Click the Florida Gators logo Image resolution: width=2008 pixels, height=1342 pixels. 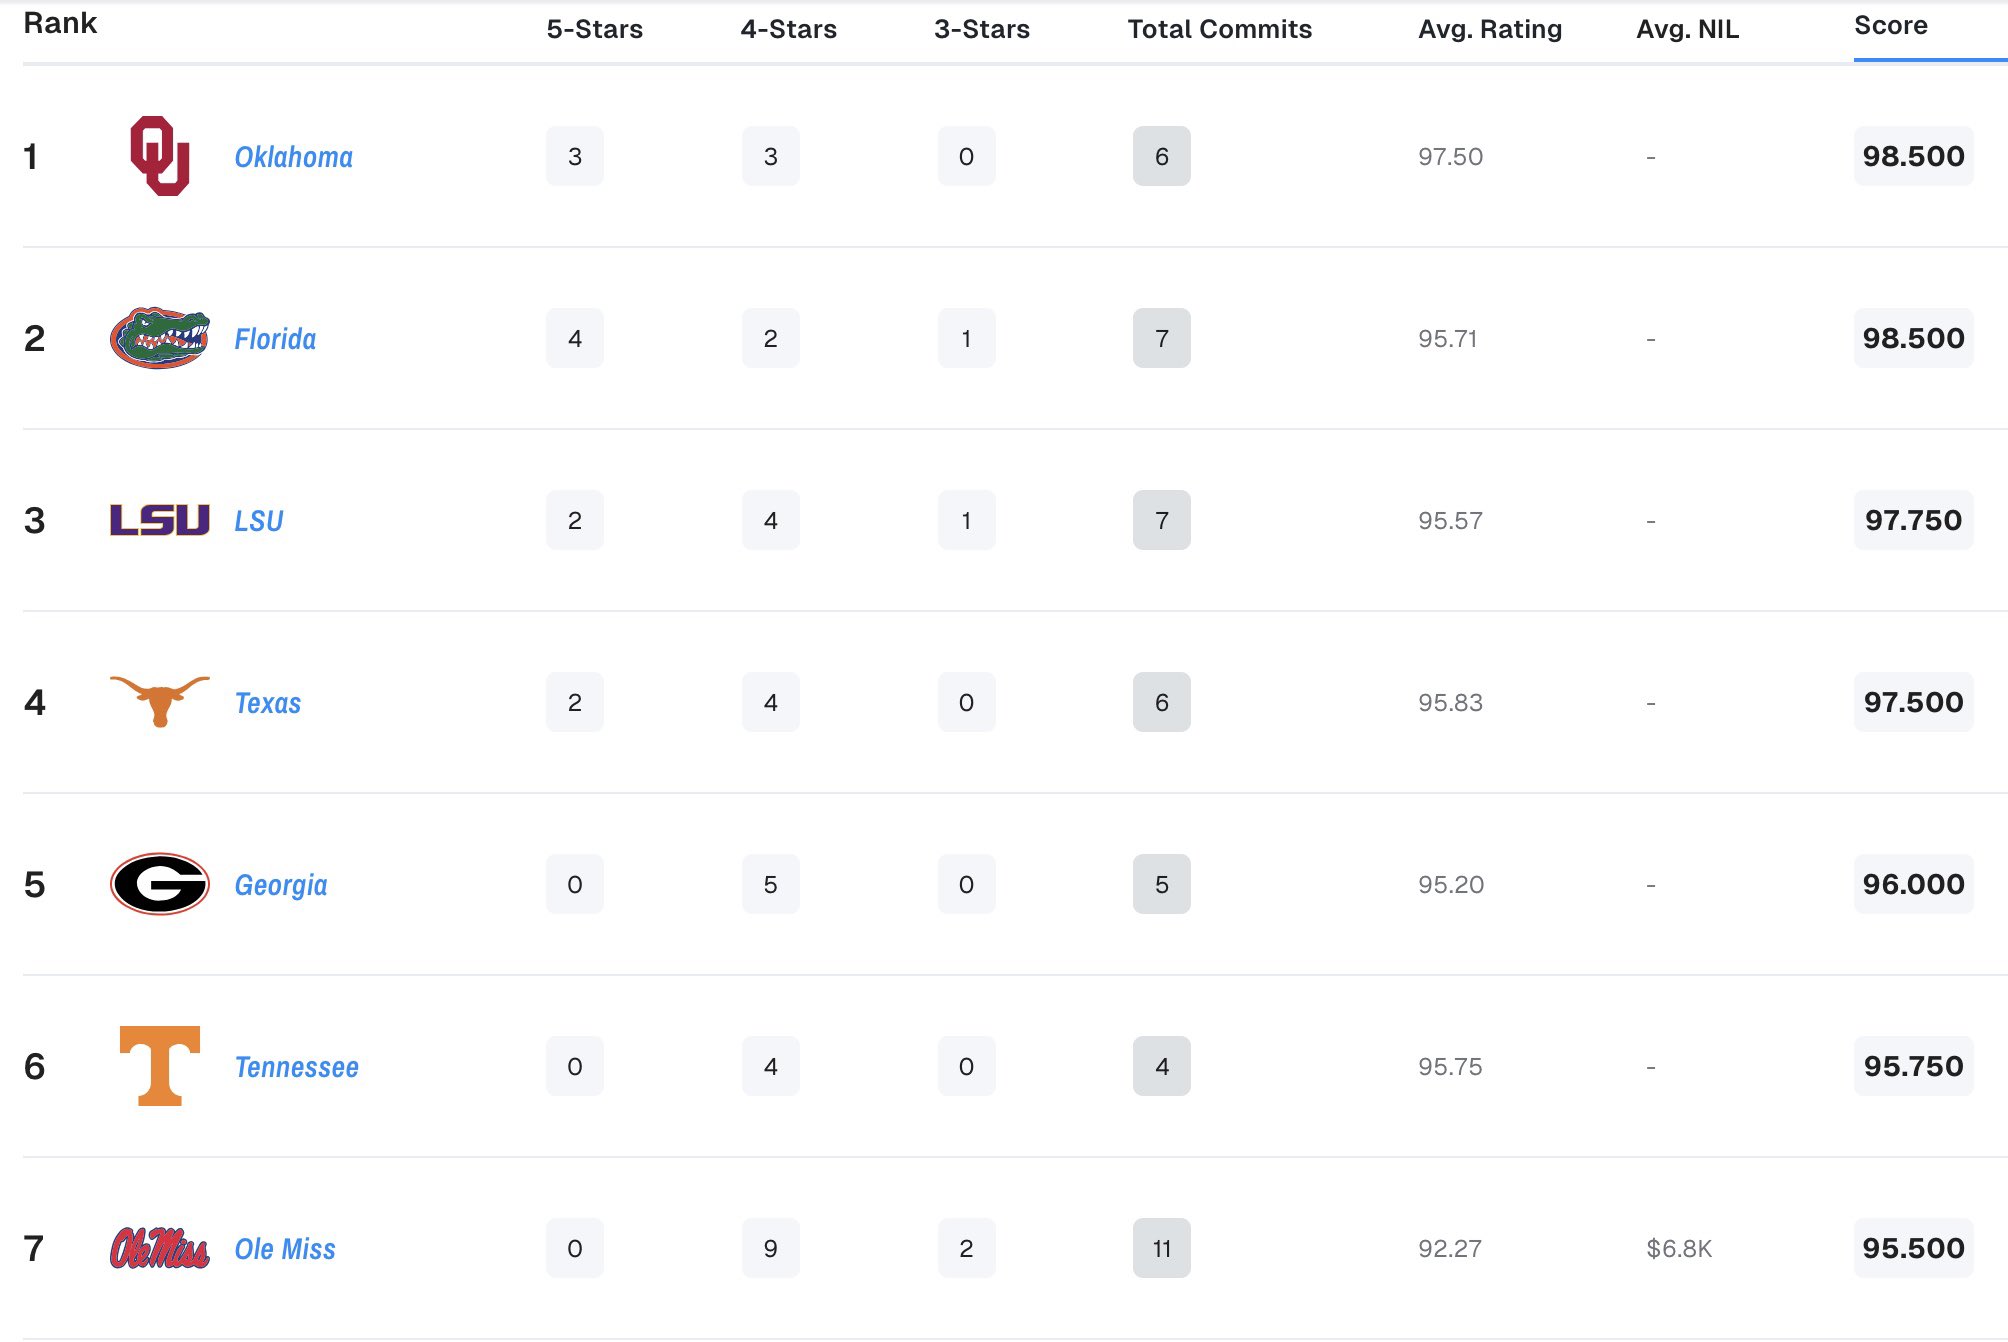click(x=159, y=338)
